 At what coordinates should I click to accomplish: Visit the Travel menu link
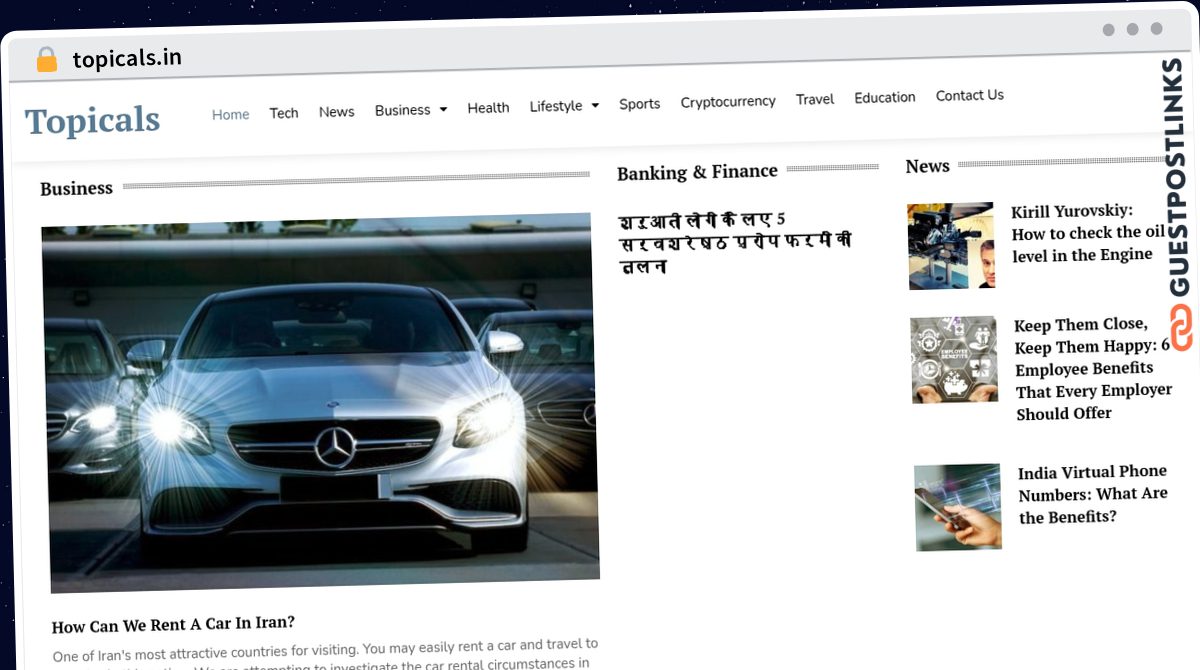[x=814, y=99]
